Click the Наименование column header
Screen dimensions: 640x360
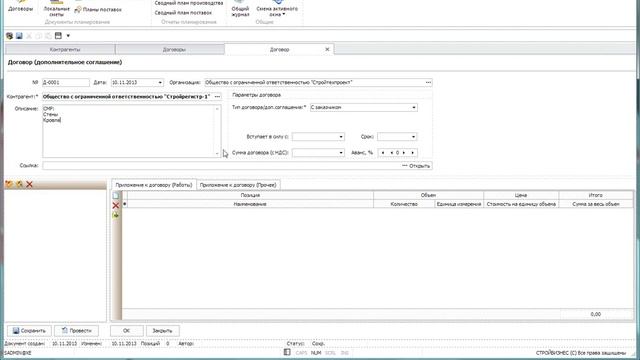point(250,204)
